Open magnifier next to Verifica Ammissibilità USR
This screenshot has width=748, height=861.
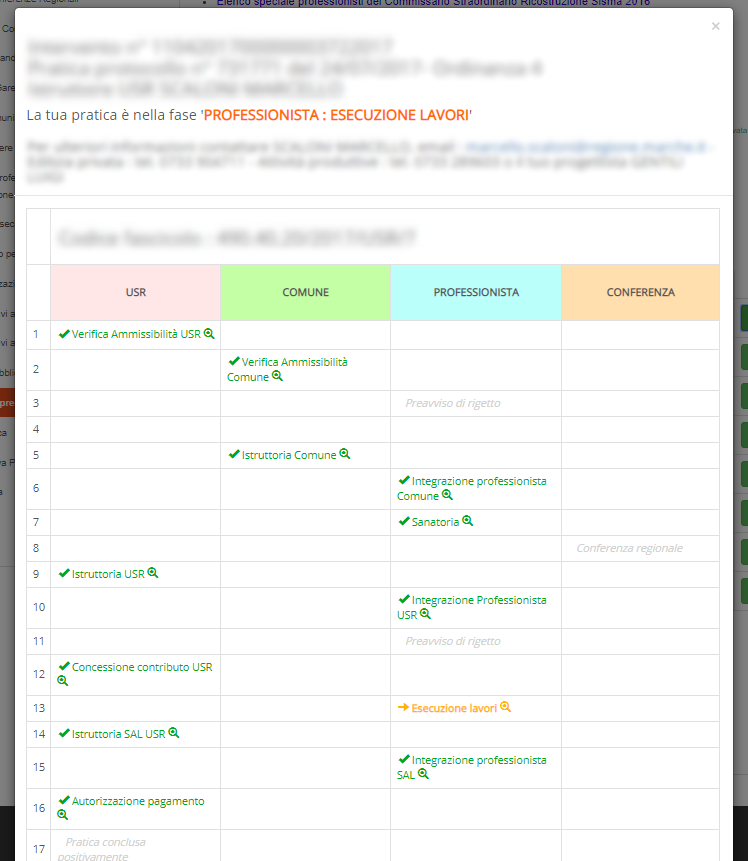(x=209, y=333)
